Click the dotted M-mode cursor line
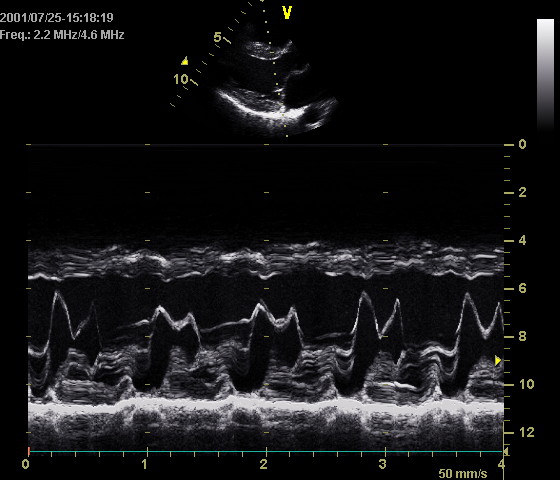The width and height of the screenshot is (560, 480). (274, 68)
